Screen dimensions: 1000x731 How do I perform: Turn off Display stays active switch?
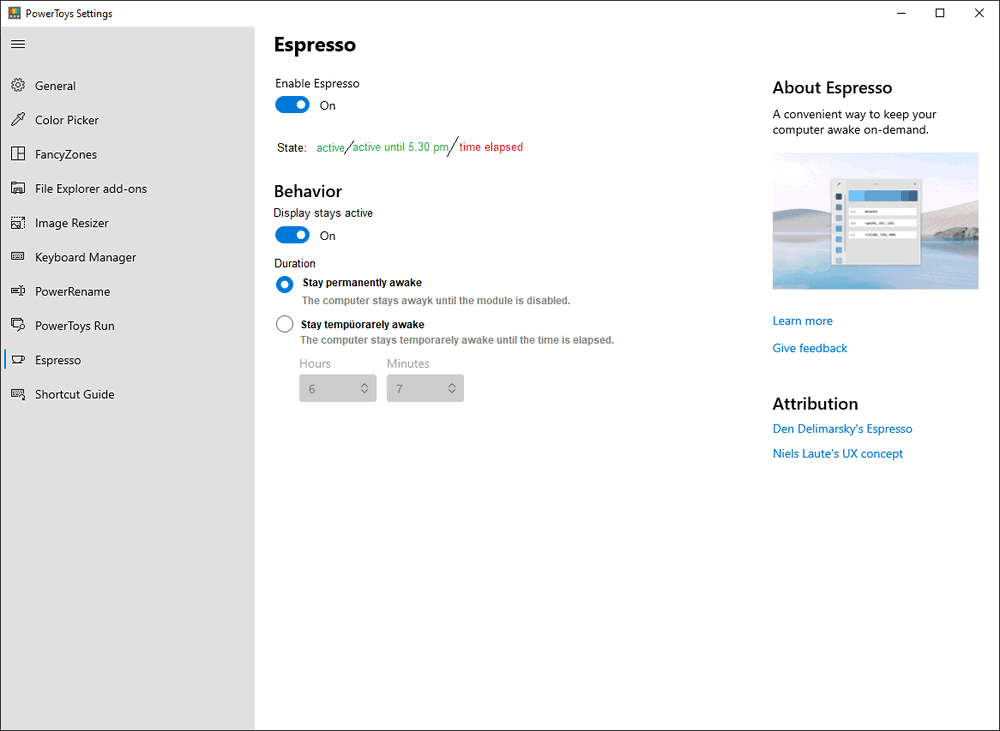click(292, 235)
